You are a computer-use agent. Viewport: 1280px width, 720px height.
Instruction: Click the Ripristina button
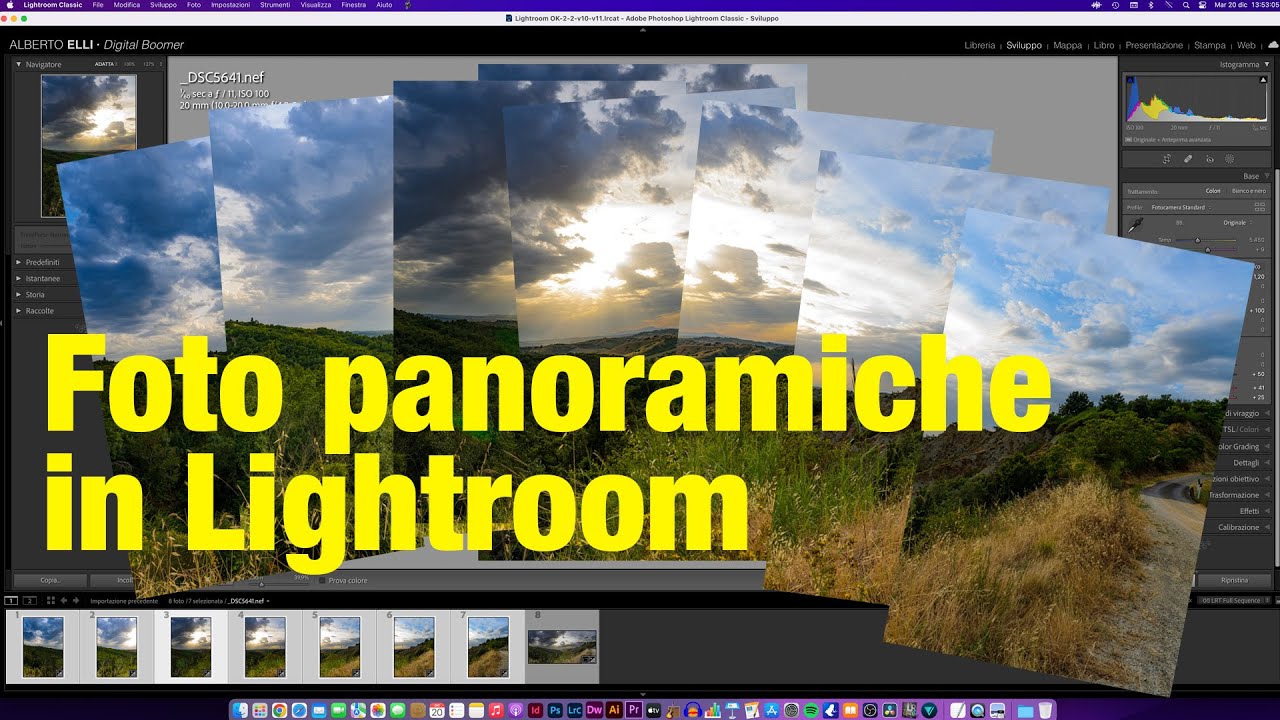click(1235, 580)
